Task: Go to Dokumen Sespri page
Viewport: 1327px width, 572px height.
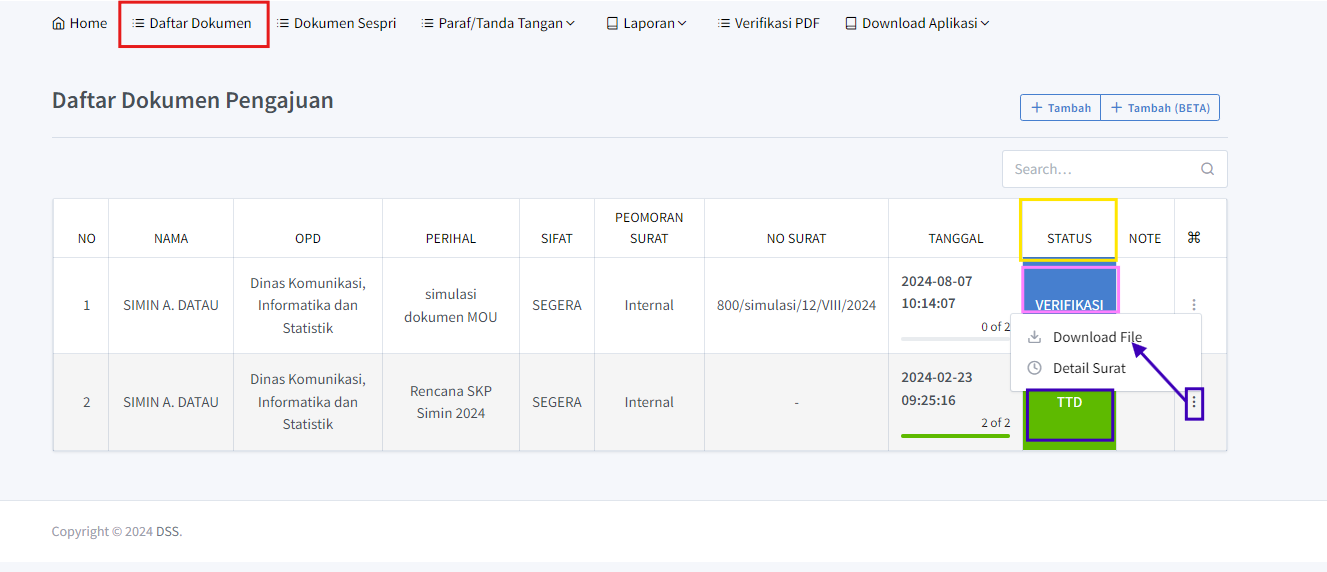Action: (336, 23)
